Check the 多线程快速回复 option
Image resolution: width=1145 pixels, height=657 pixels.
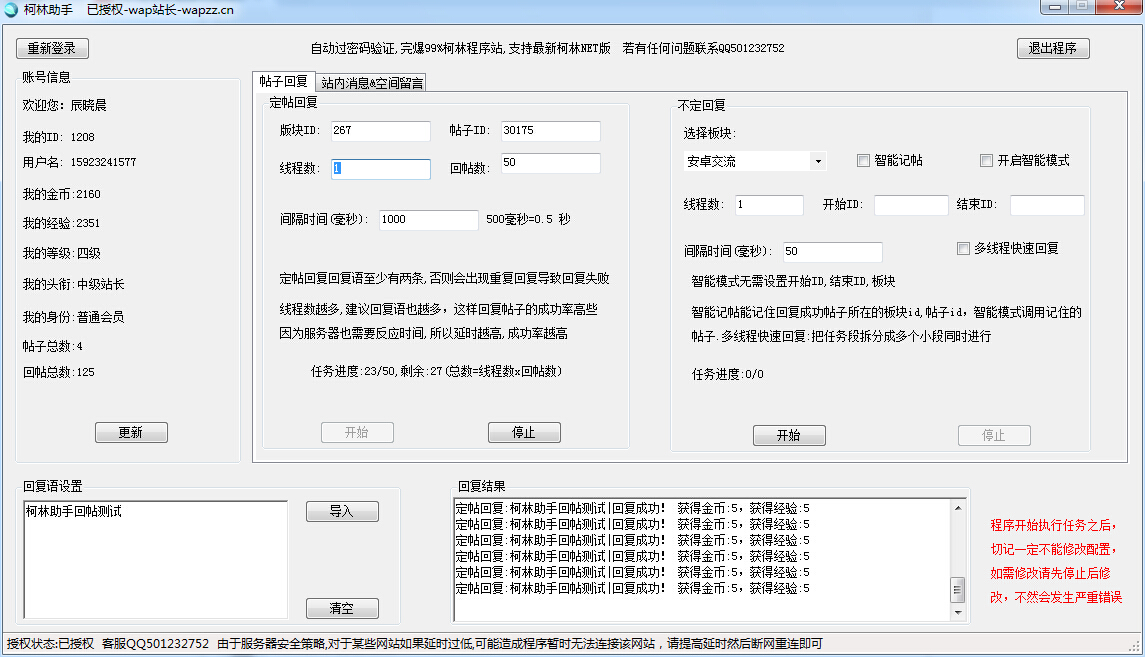tap(964, 249)
